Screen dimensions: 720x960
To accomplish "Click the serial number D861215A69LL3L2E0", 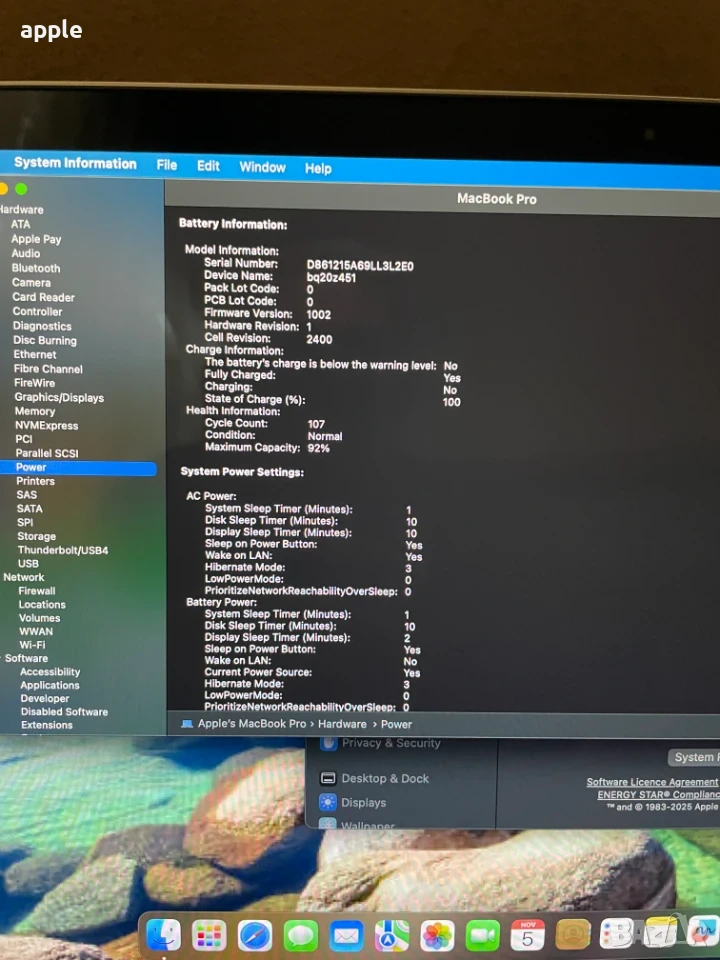I will pyautogui.click(x=360, y=266).
